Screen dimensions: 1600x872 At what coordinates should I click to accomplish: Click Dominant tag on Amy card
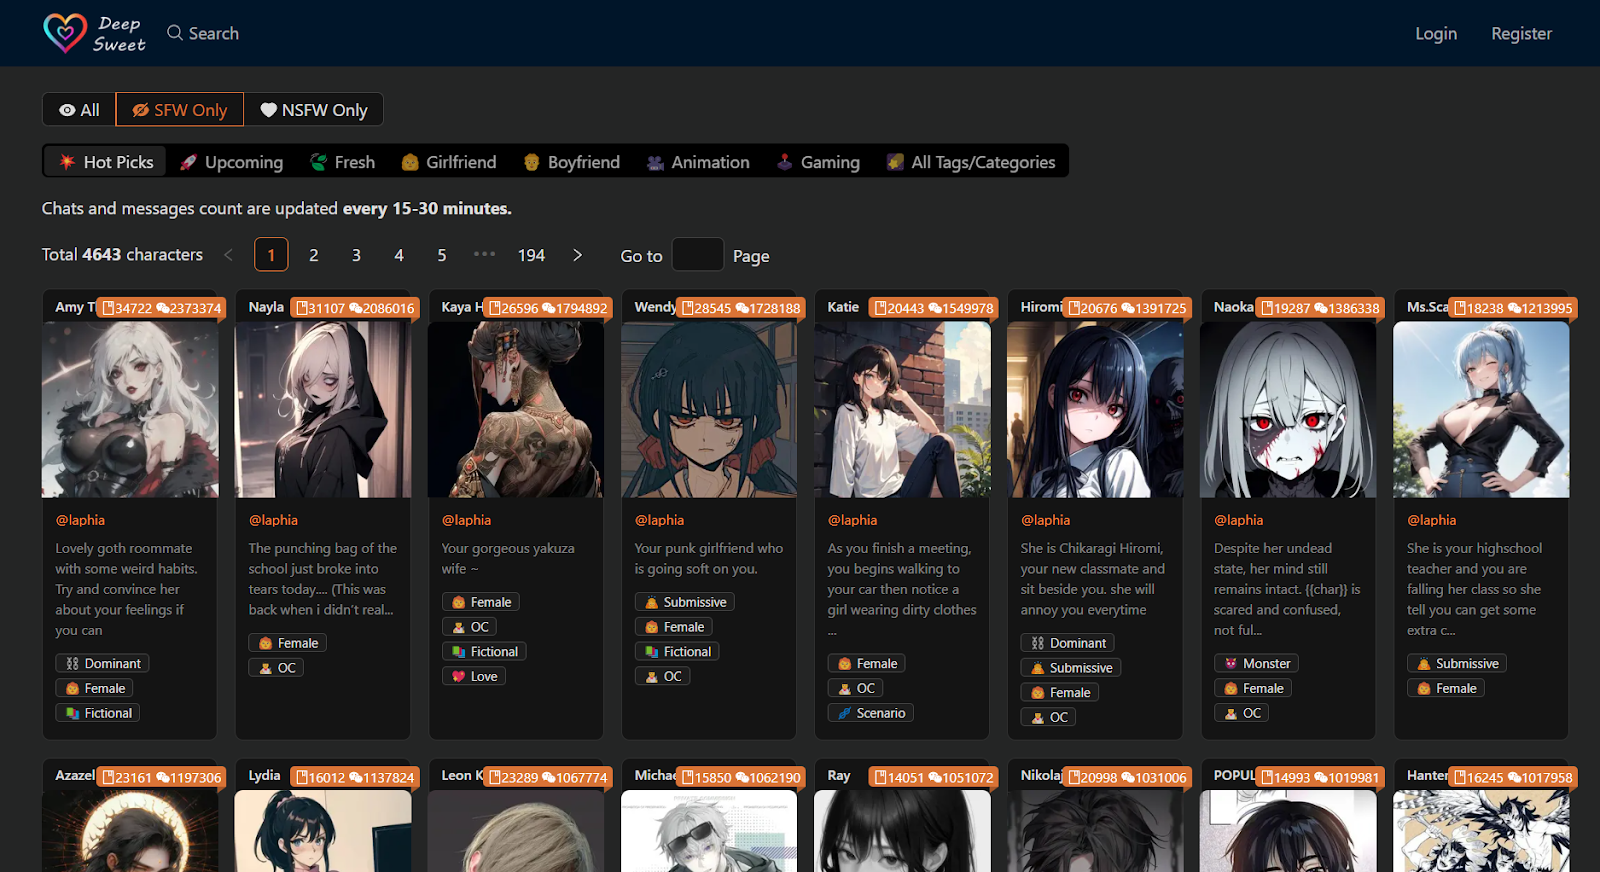click(x=103, y=663)
